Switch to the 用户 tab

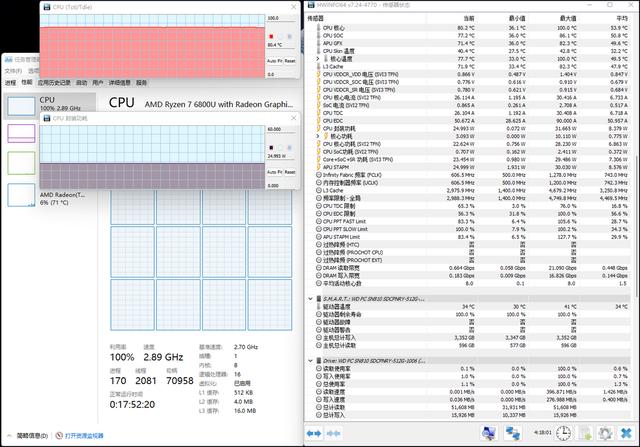[x=98, y=82]
